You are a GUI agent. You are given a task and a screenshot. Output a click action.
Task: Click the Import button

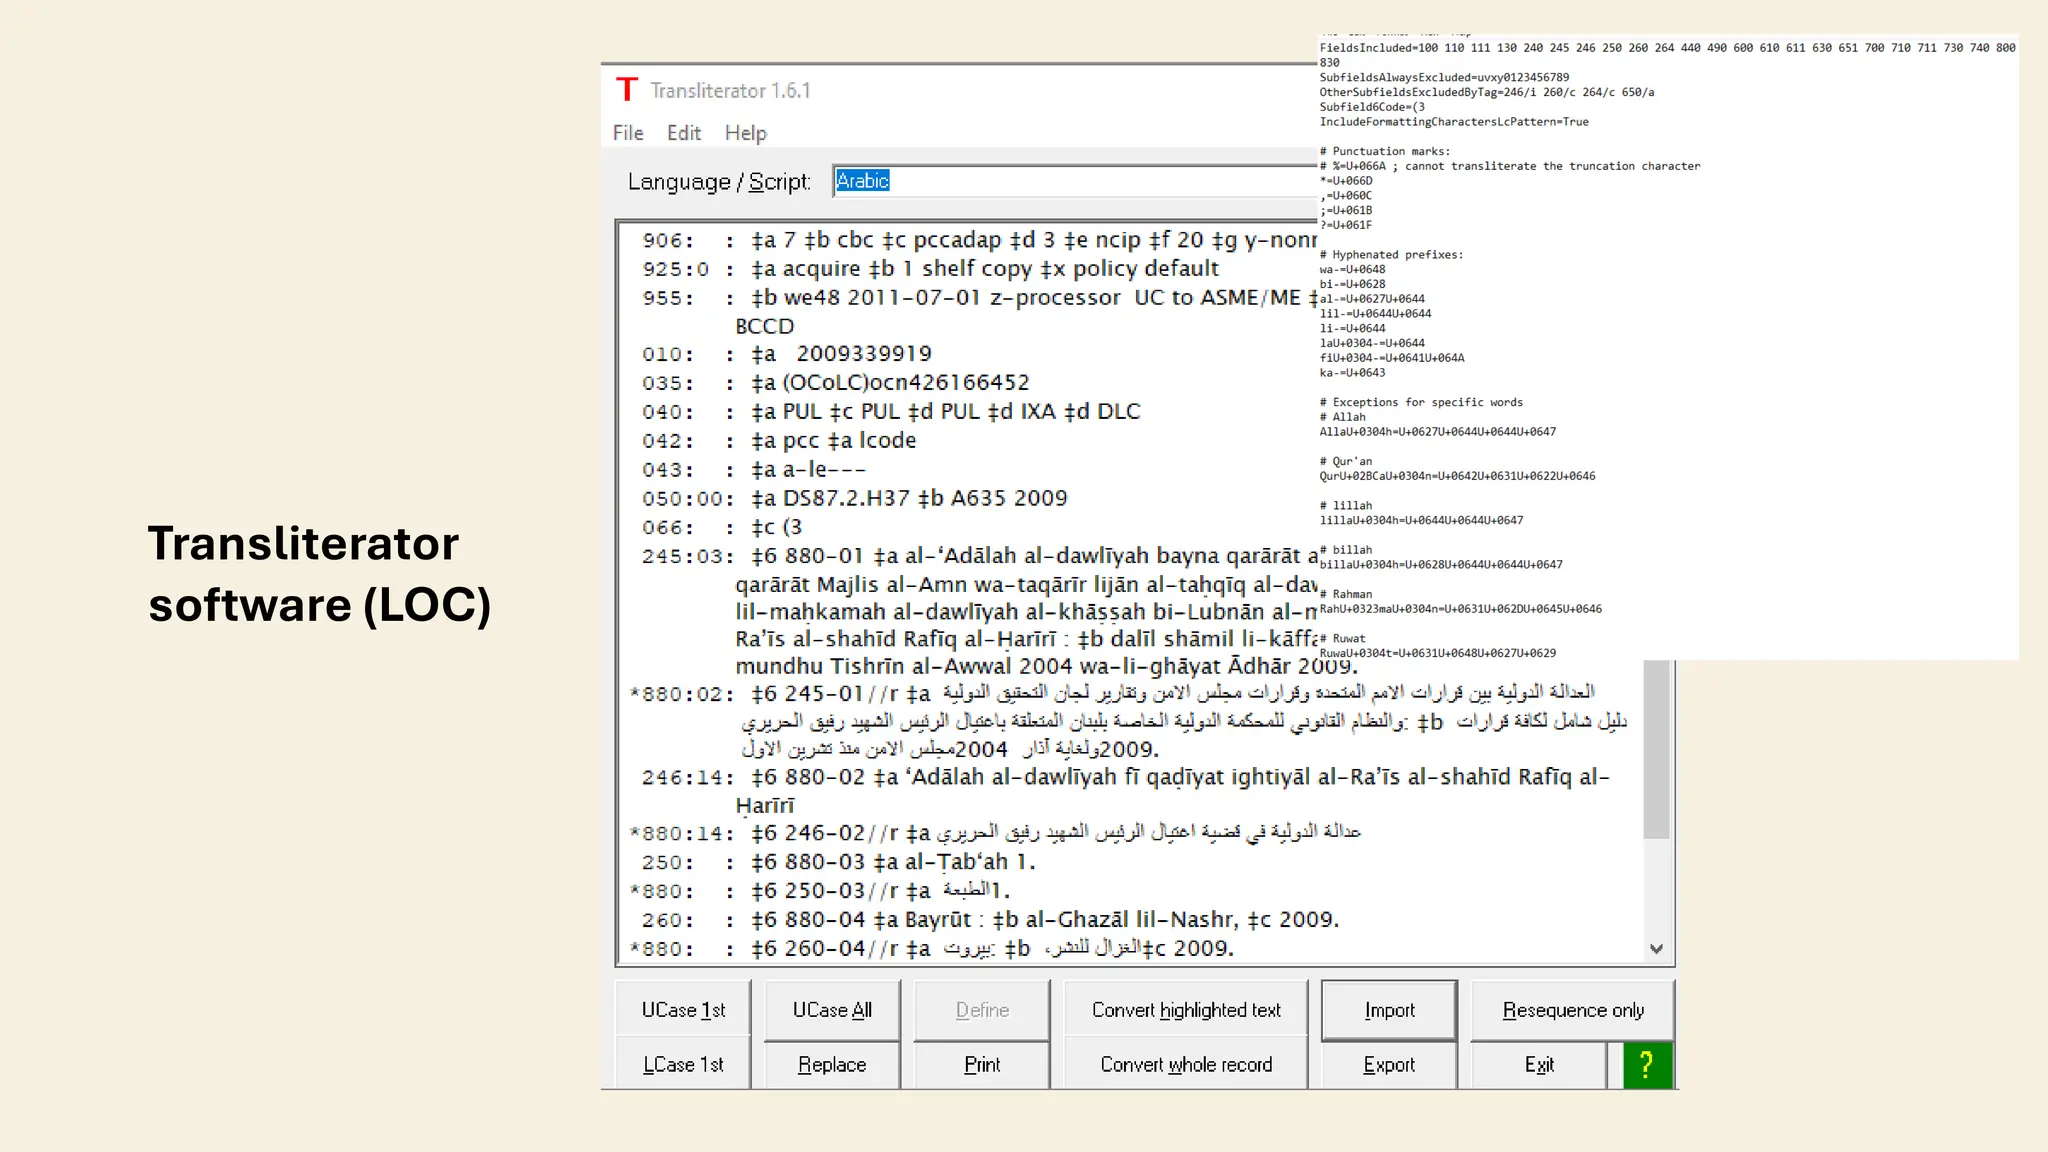click(1389, 1010)
